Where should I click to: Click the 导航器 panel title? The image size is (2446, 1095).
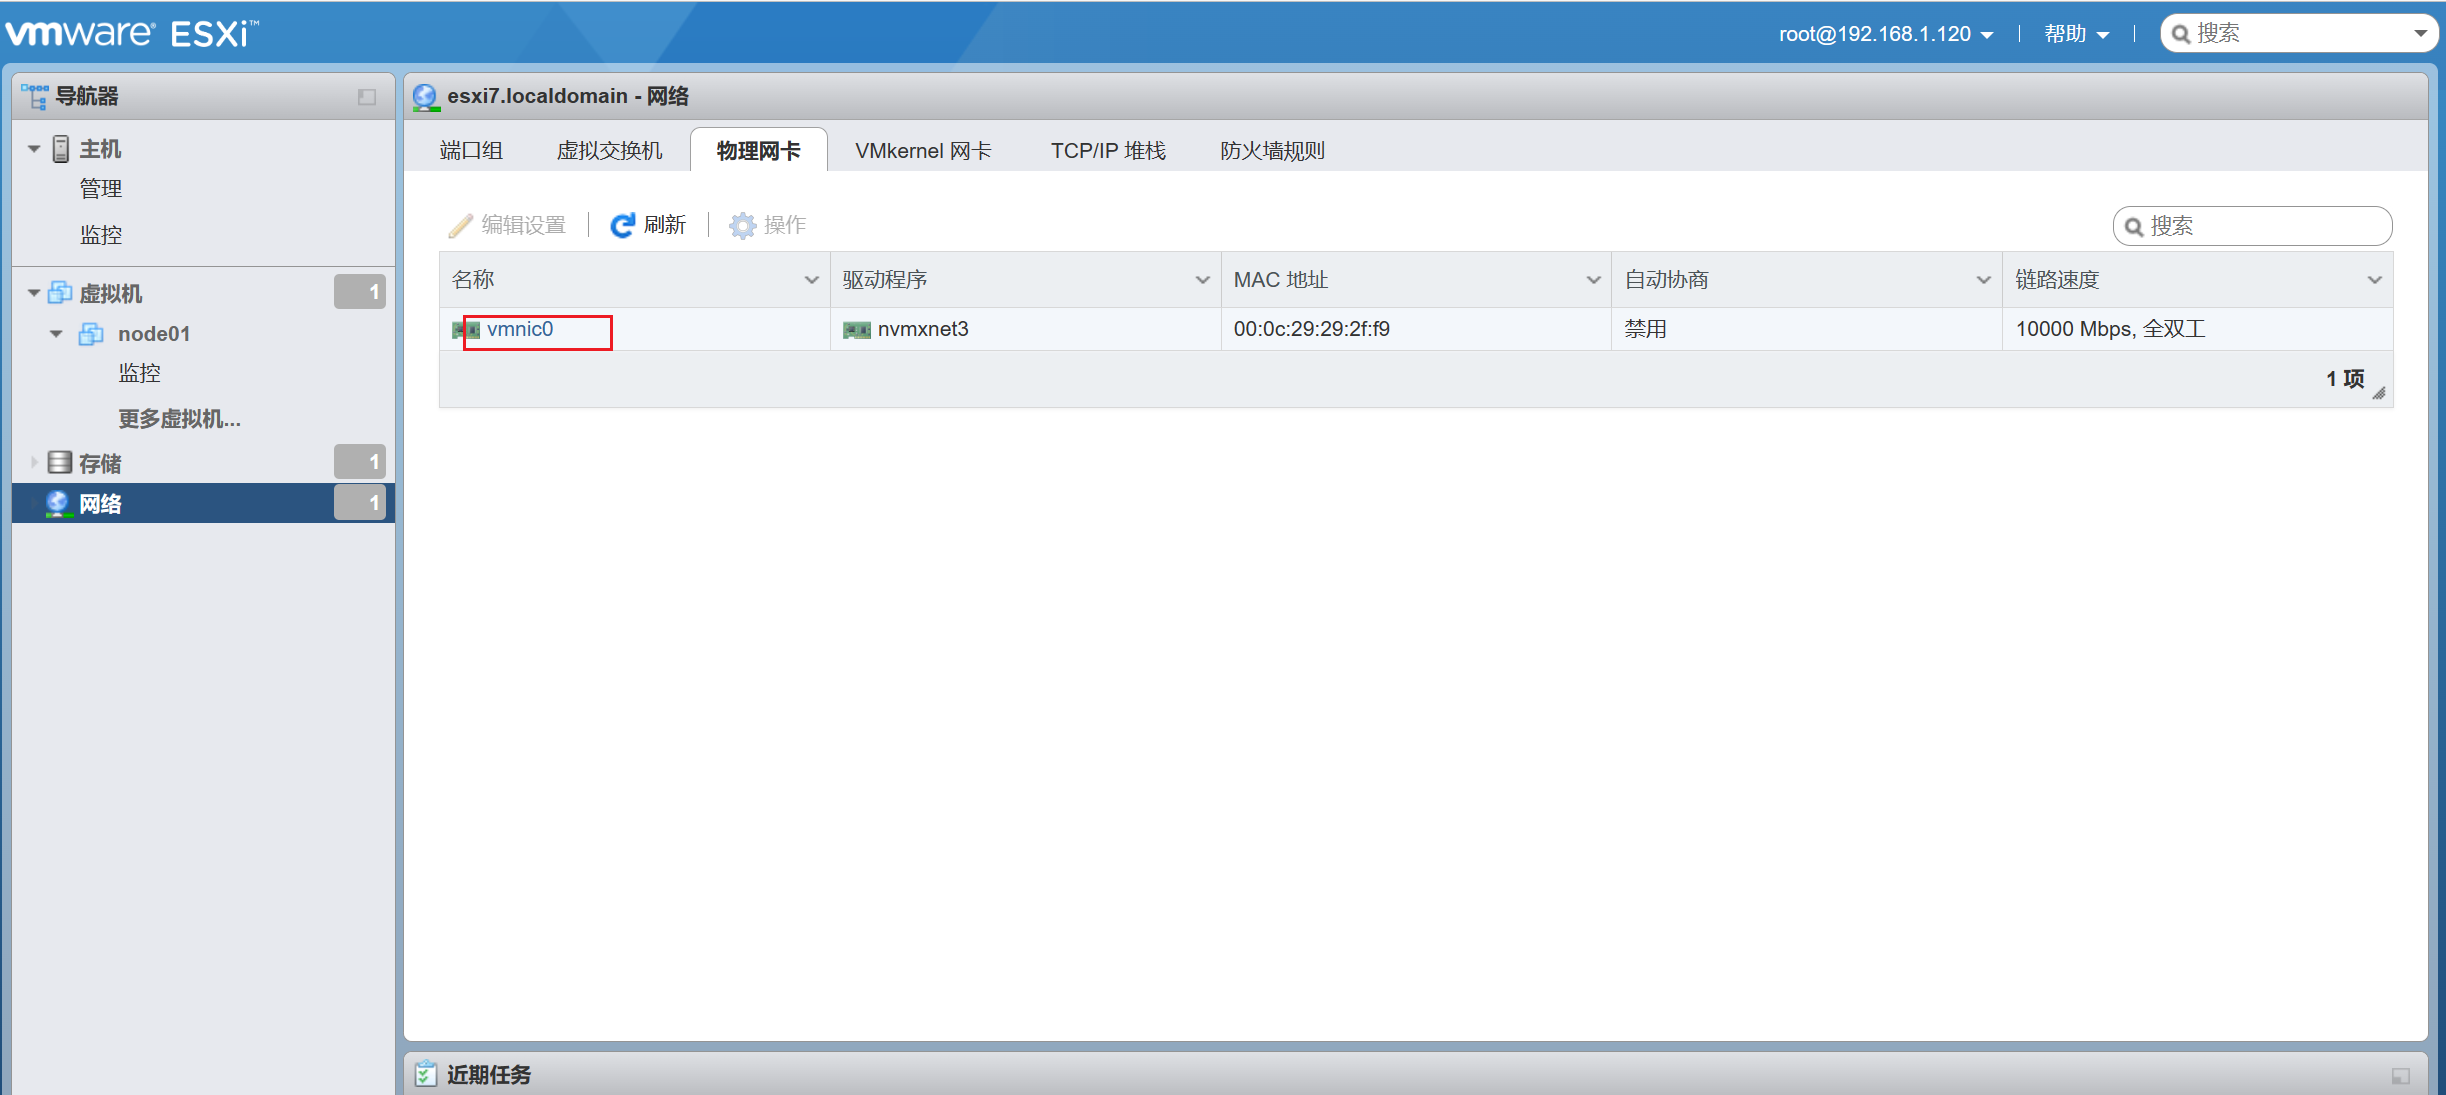87,96
